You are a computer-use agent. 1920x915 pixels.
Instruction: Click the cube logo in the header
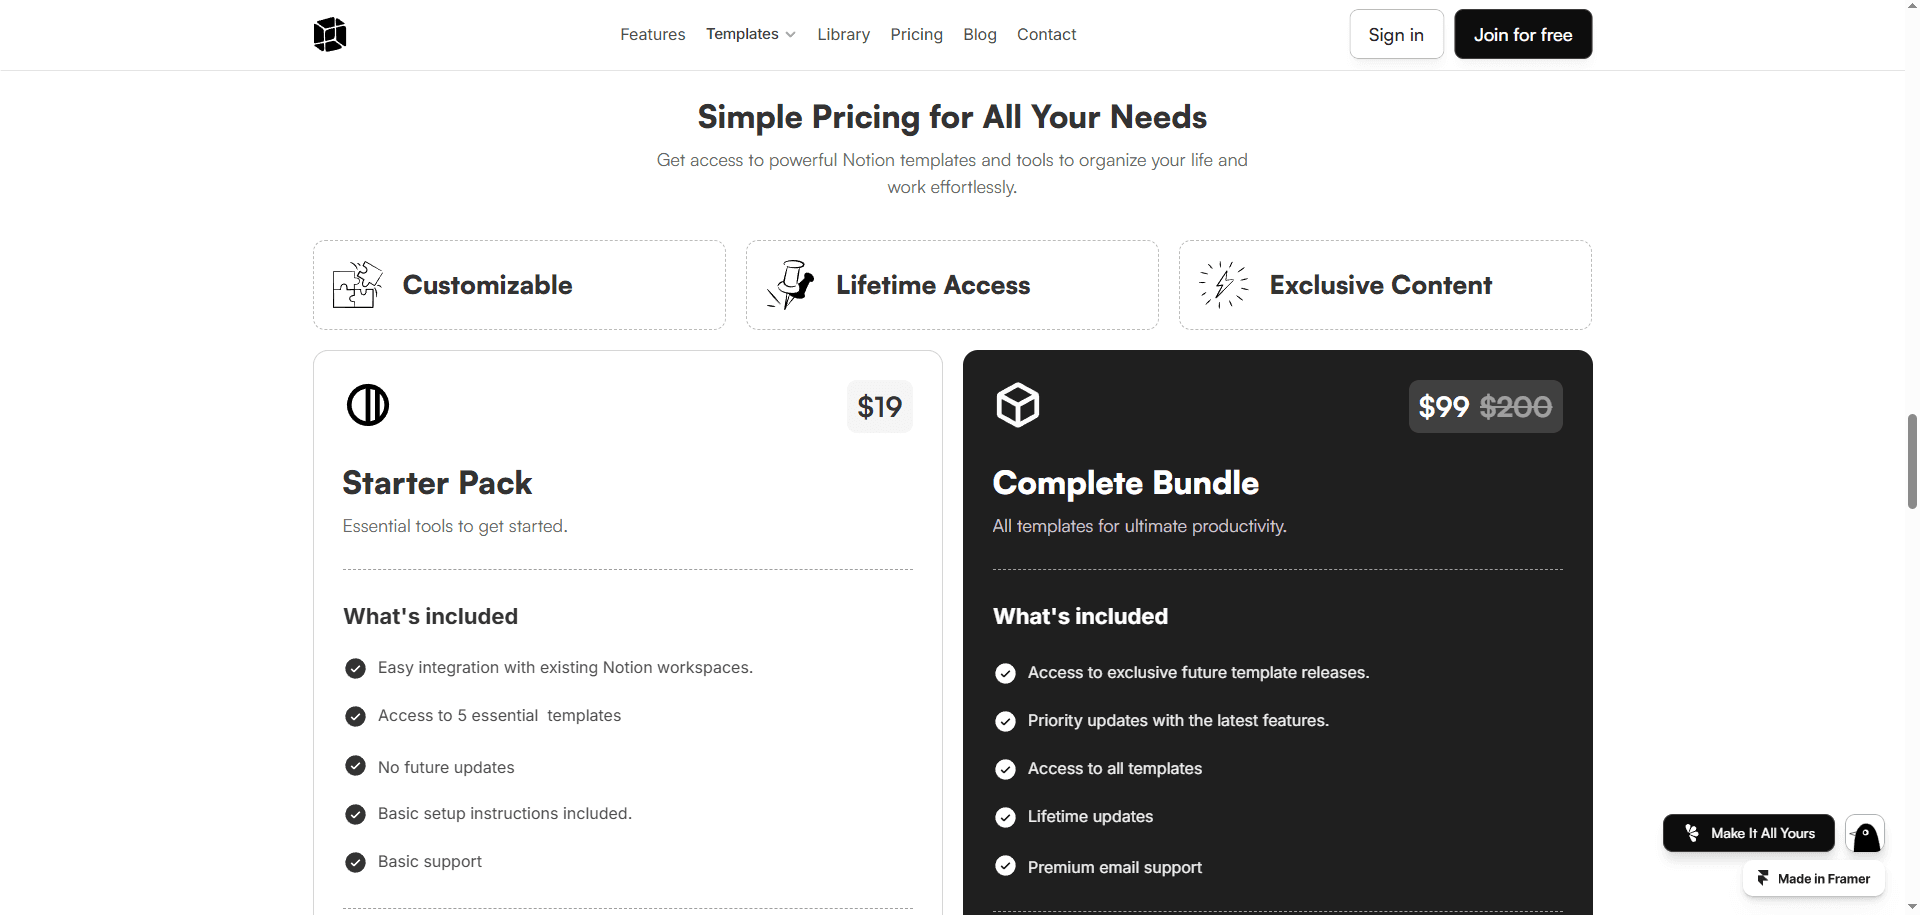[x=330, y=34]
